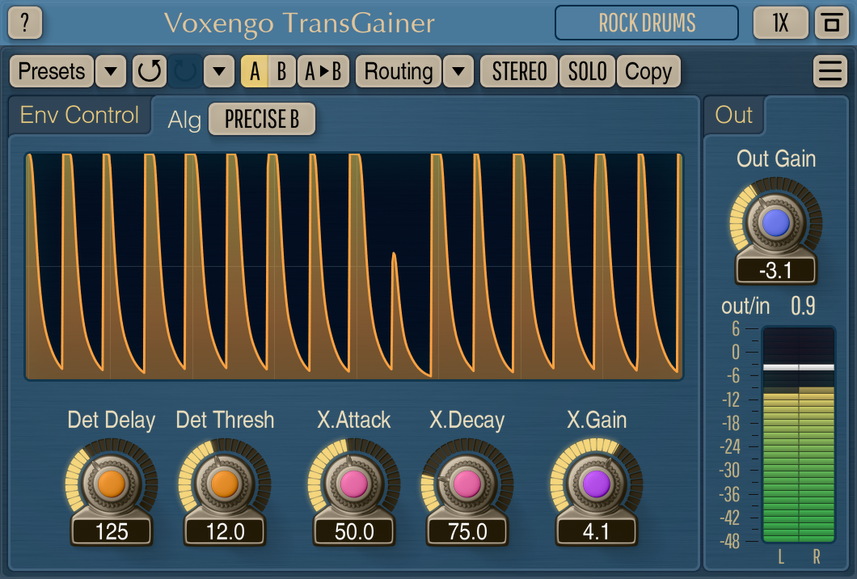Change the PRECISE B algorithm selector

262,119
